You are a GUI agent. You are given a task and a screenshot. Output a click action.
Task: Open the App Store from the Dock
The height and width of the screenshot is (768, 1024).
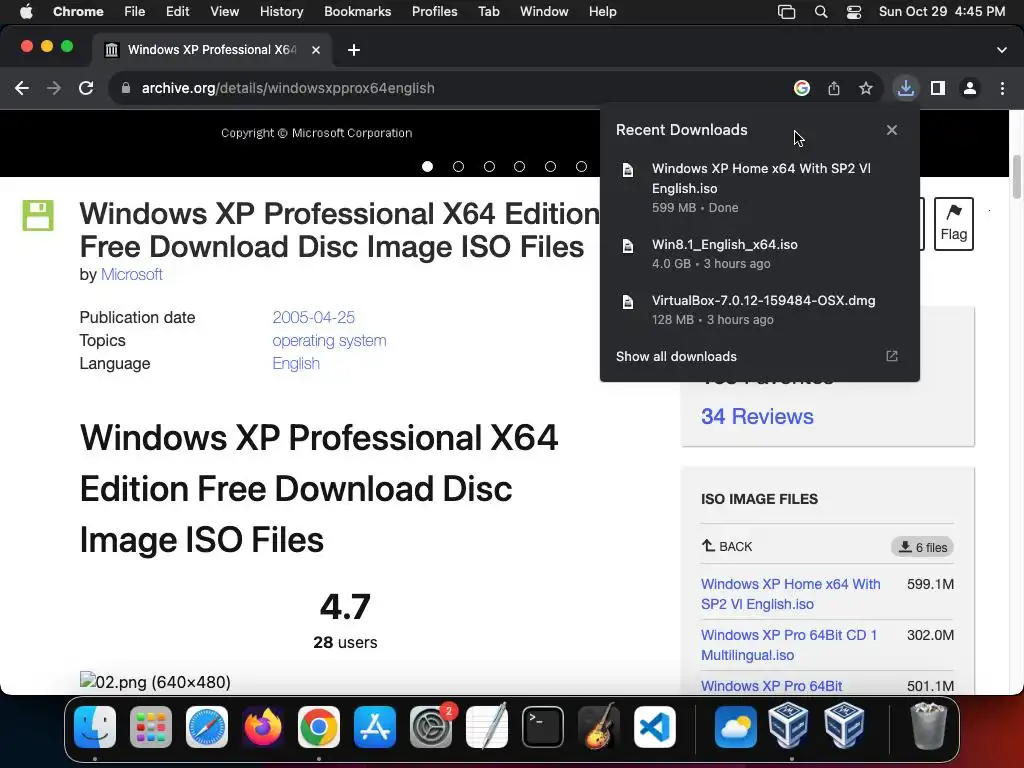pyautogui.click(x=375, y=727)
